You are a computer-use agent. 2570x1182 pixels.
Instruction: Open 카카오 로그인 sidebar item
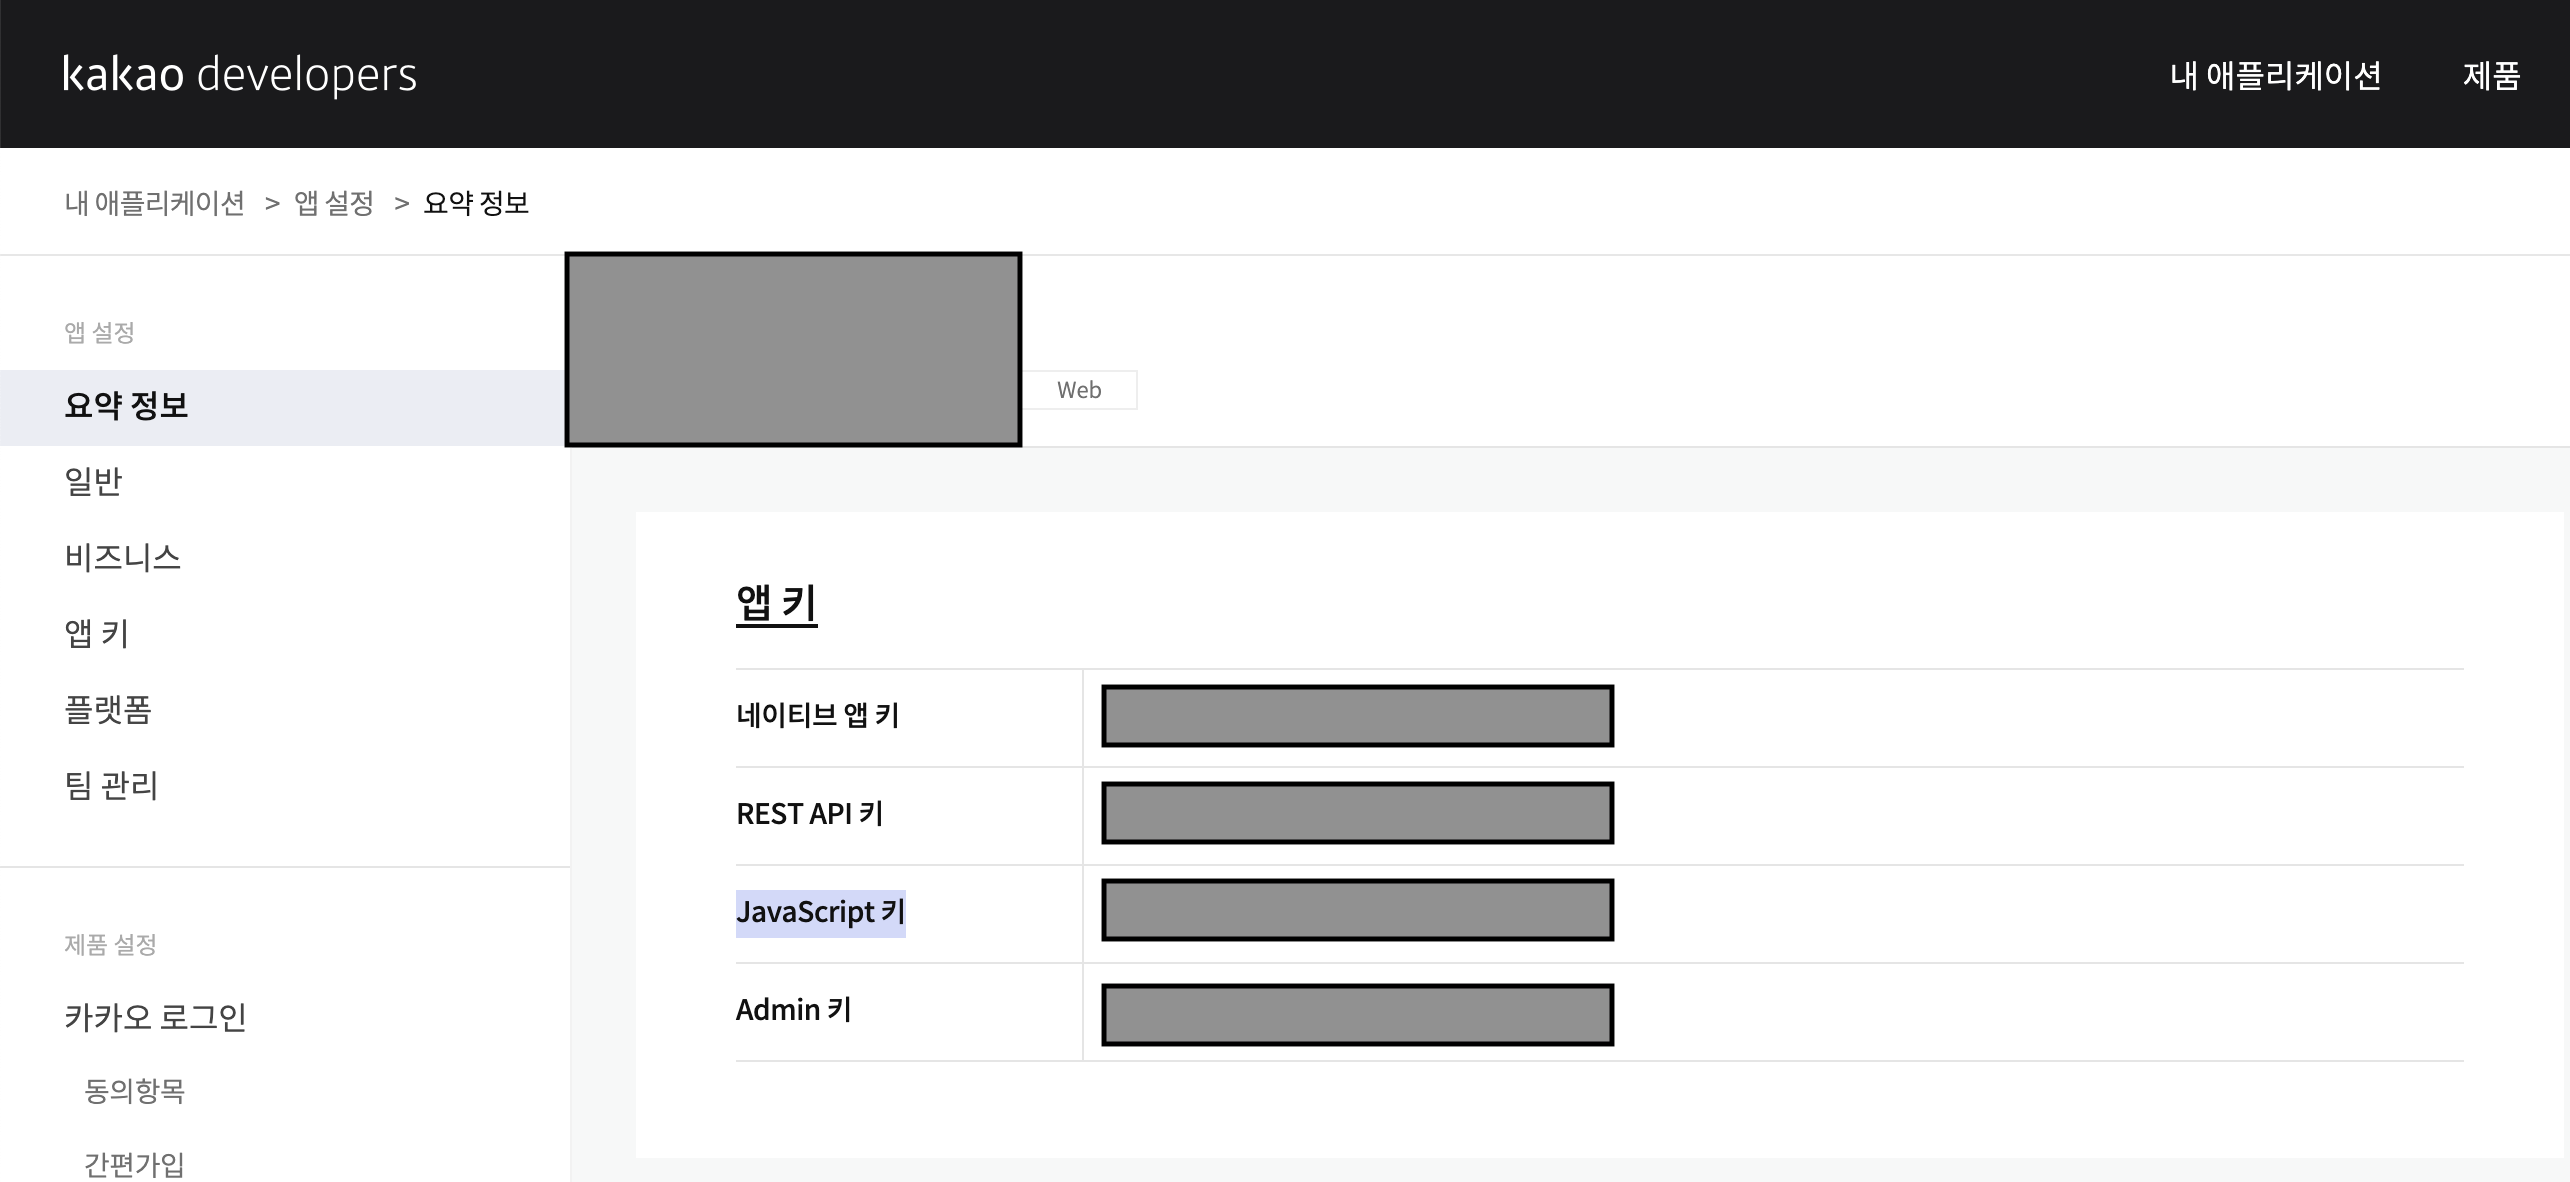155,1017
